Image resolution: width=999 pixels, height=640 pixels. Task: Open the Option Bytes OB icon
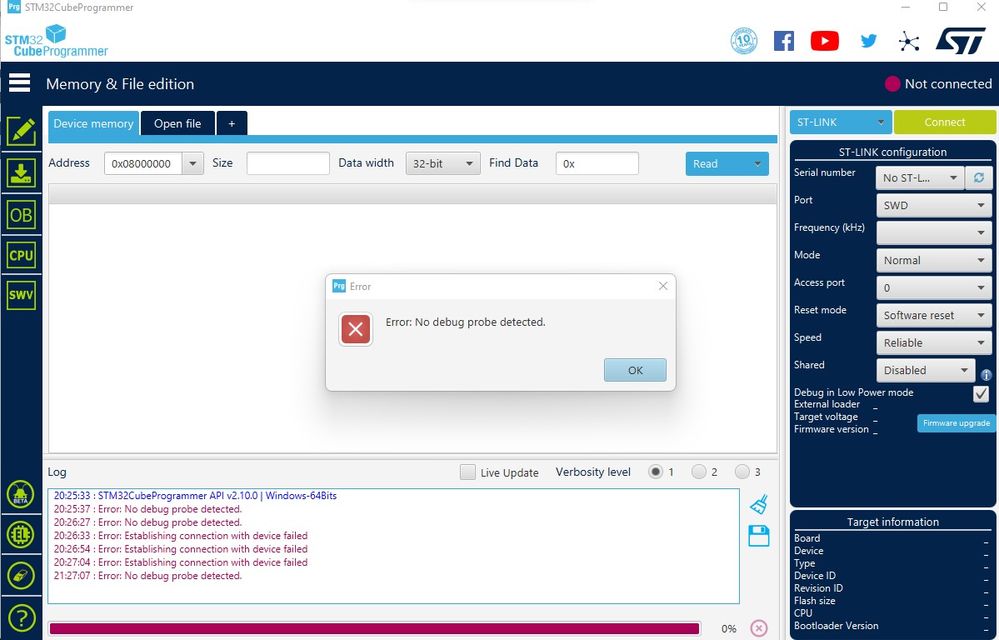tap(21, 215)
